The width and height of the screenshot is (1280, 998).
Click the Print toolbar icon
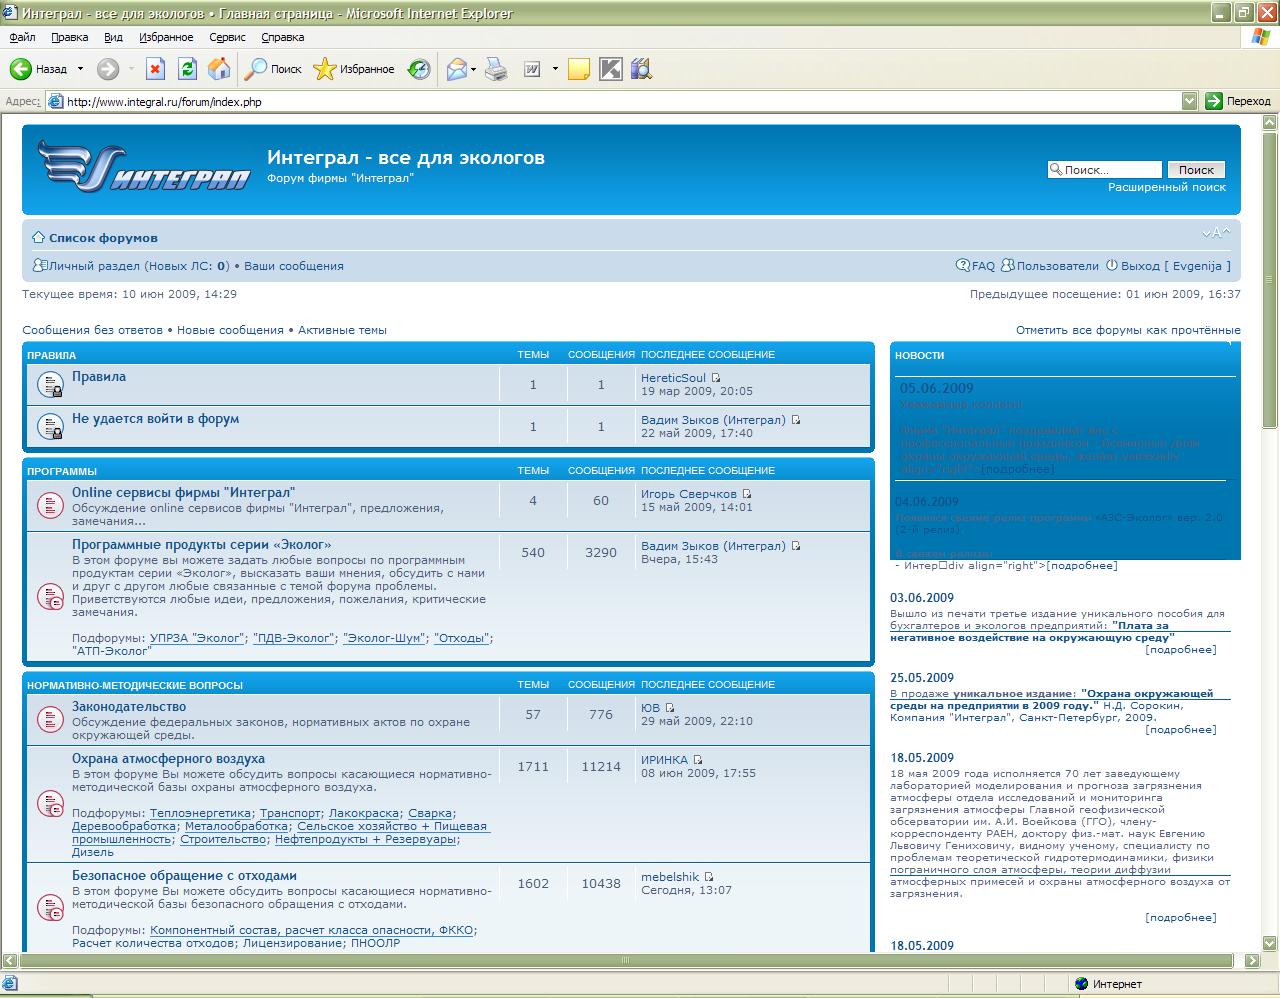click(x=496, y=69)
